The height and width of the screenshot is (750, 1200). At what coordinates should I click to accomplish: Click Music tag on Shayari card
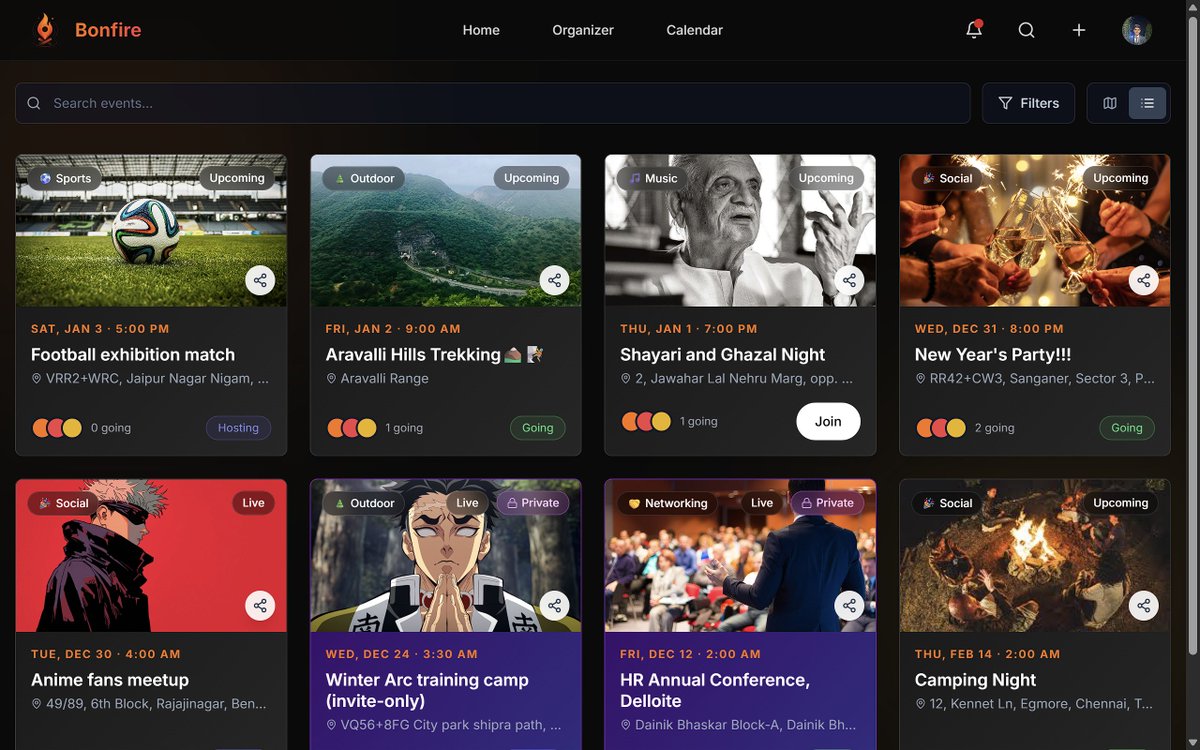coord(653,178)
